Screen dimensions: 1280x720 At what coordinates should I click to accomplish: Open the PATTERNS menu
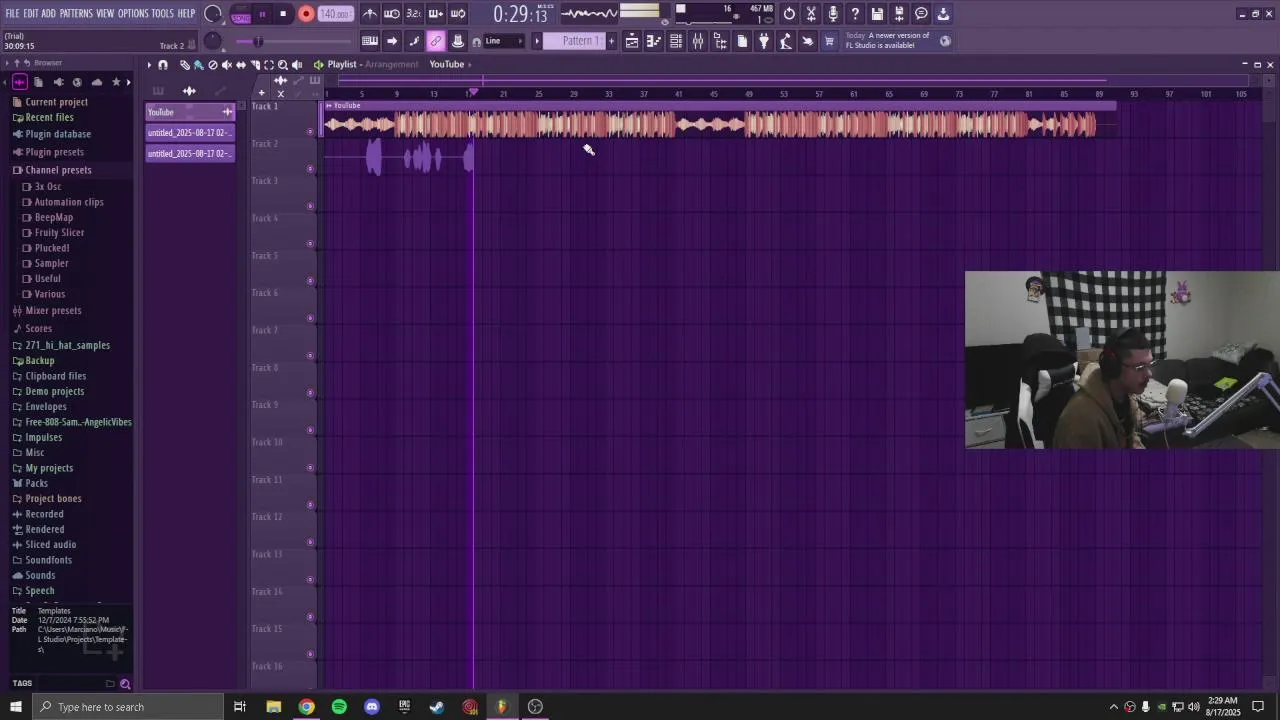[76, 14]
